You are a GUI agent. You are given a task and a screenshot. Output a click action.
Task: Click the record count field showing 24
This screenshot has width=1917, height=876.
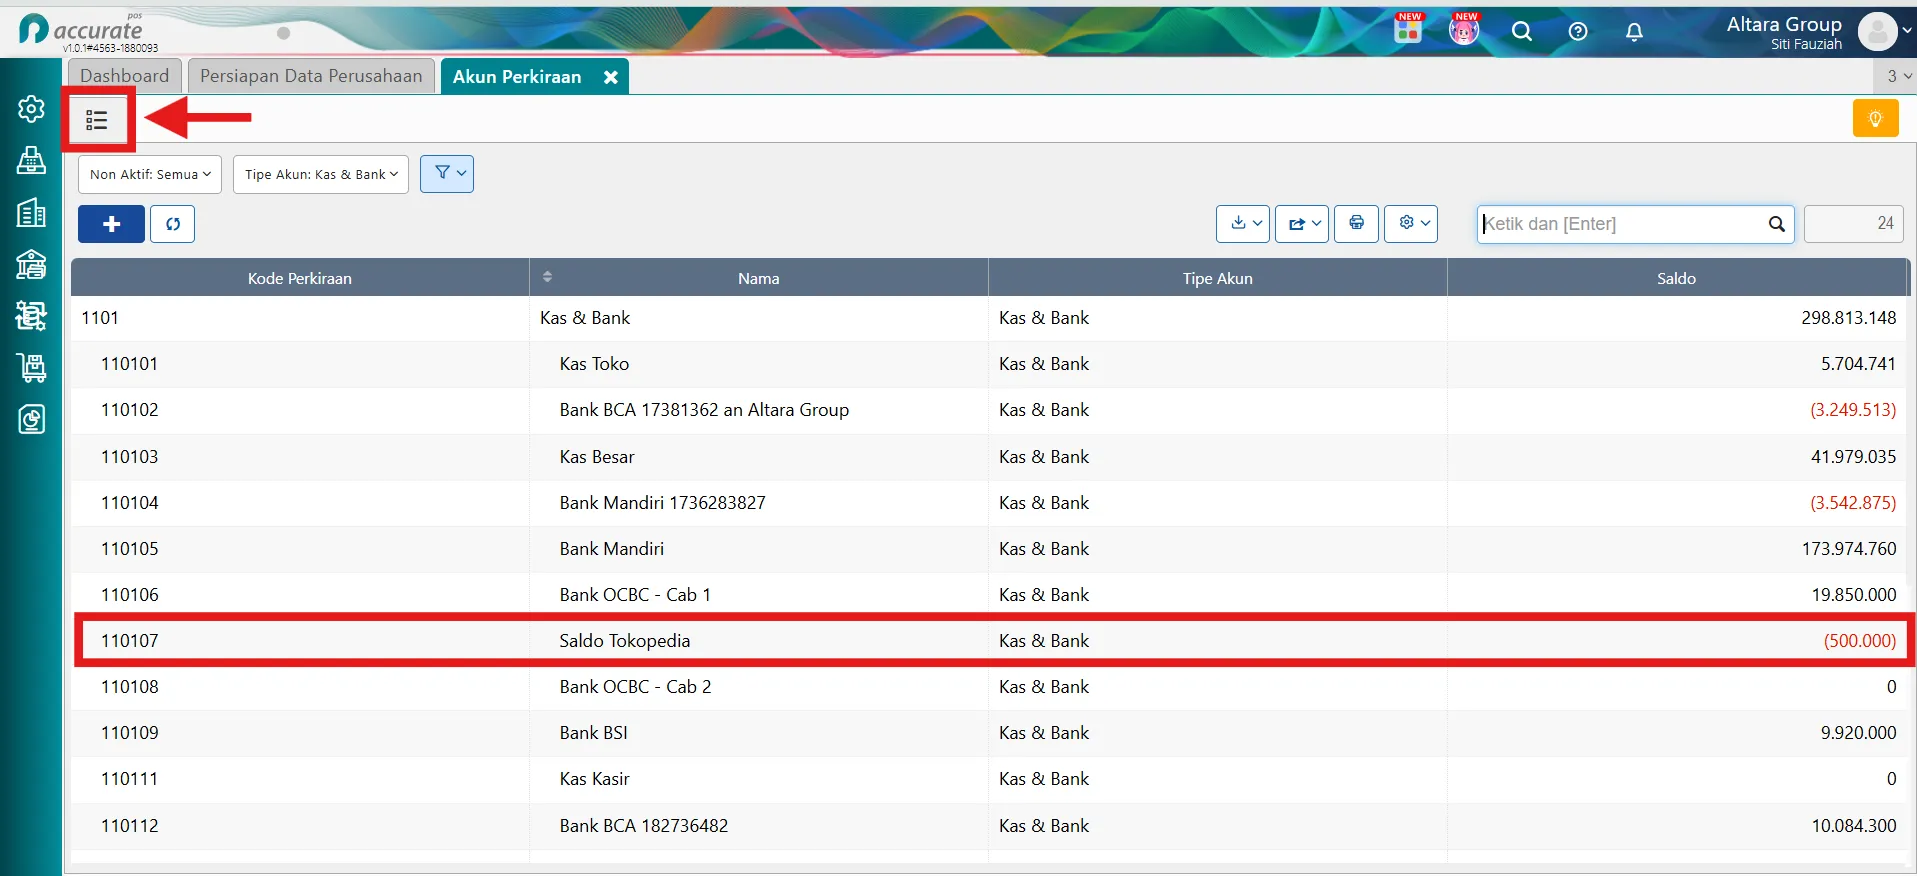coord(1853,224)
